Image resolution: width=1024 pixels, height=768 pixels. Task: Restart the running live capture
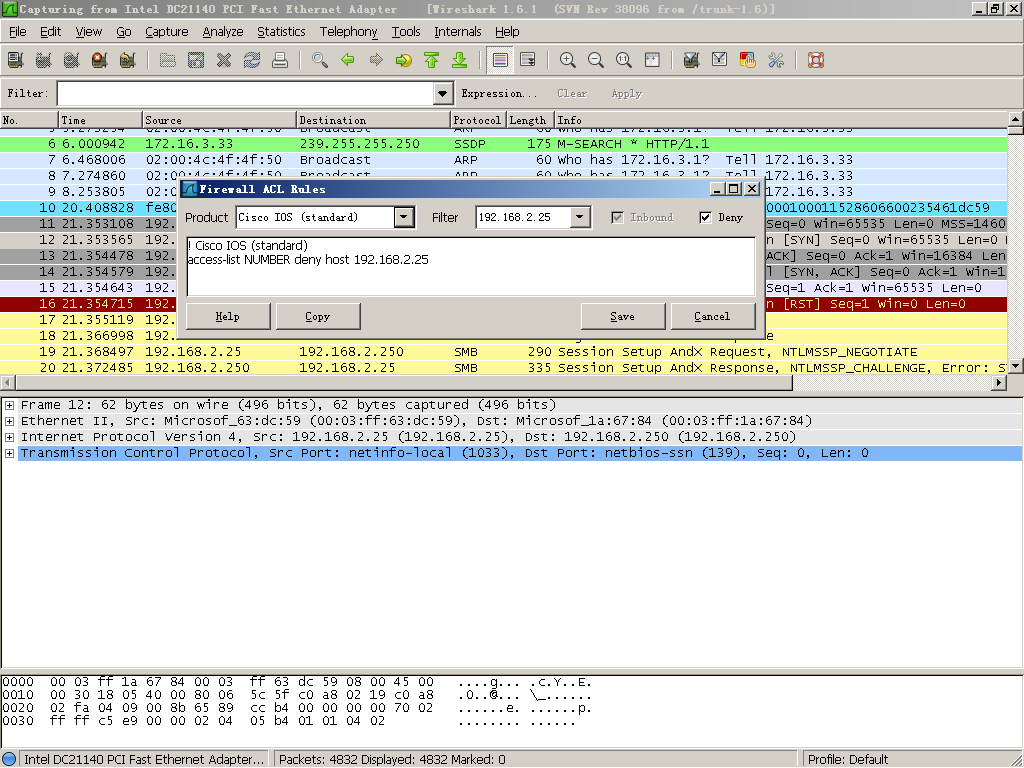coord(127,60)
